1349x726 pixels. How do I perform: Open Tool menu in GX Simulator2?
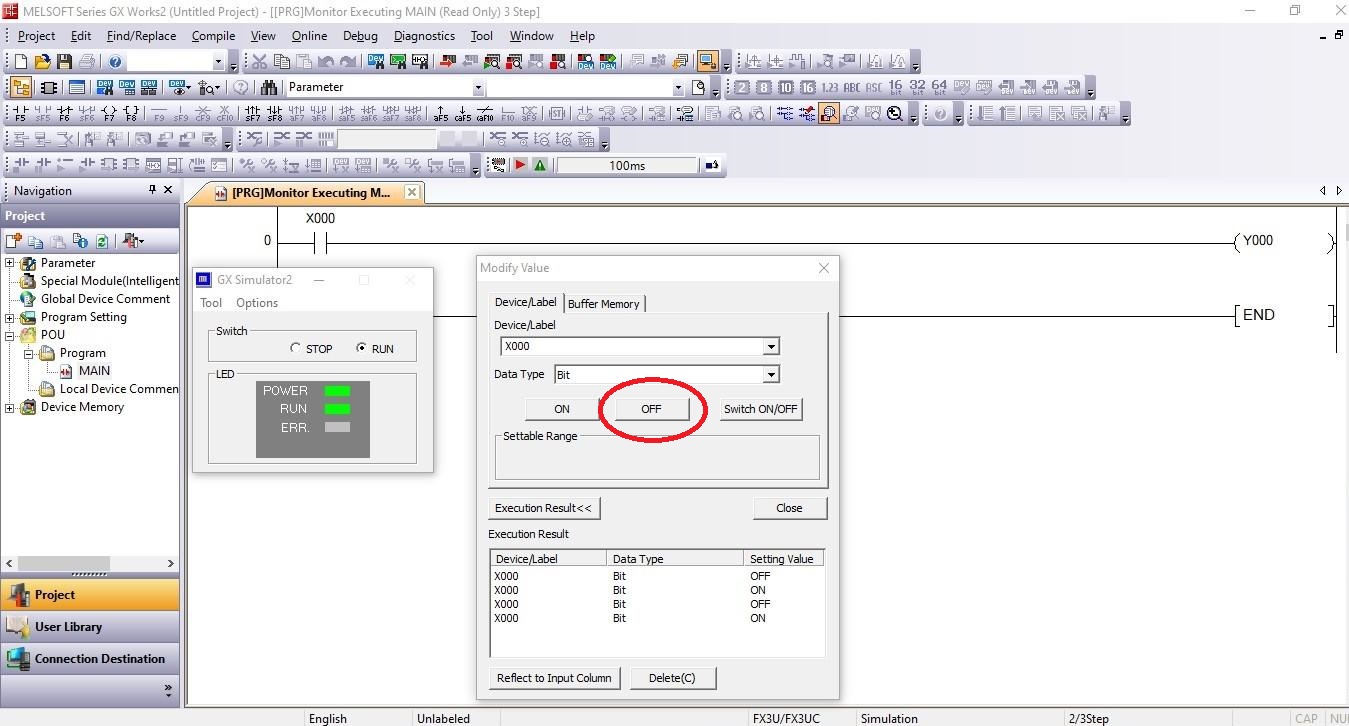pos(211,303)
